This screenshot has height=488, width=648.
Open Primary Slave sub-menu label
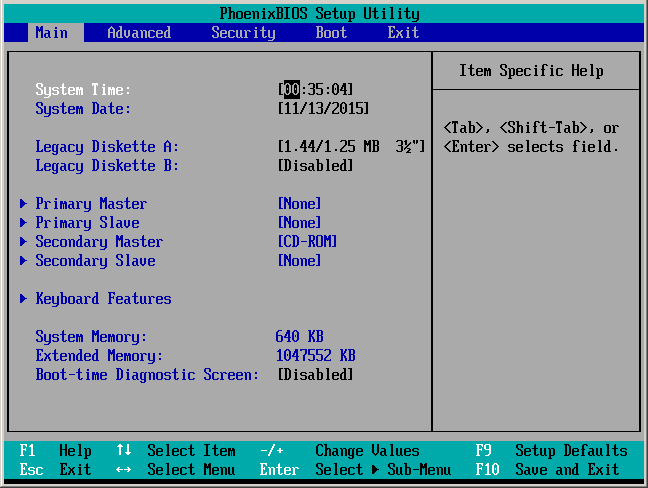click(87, 223)
